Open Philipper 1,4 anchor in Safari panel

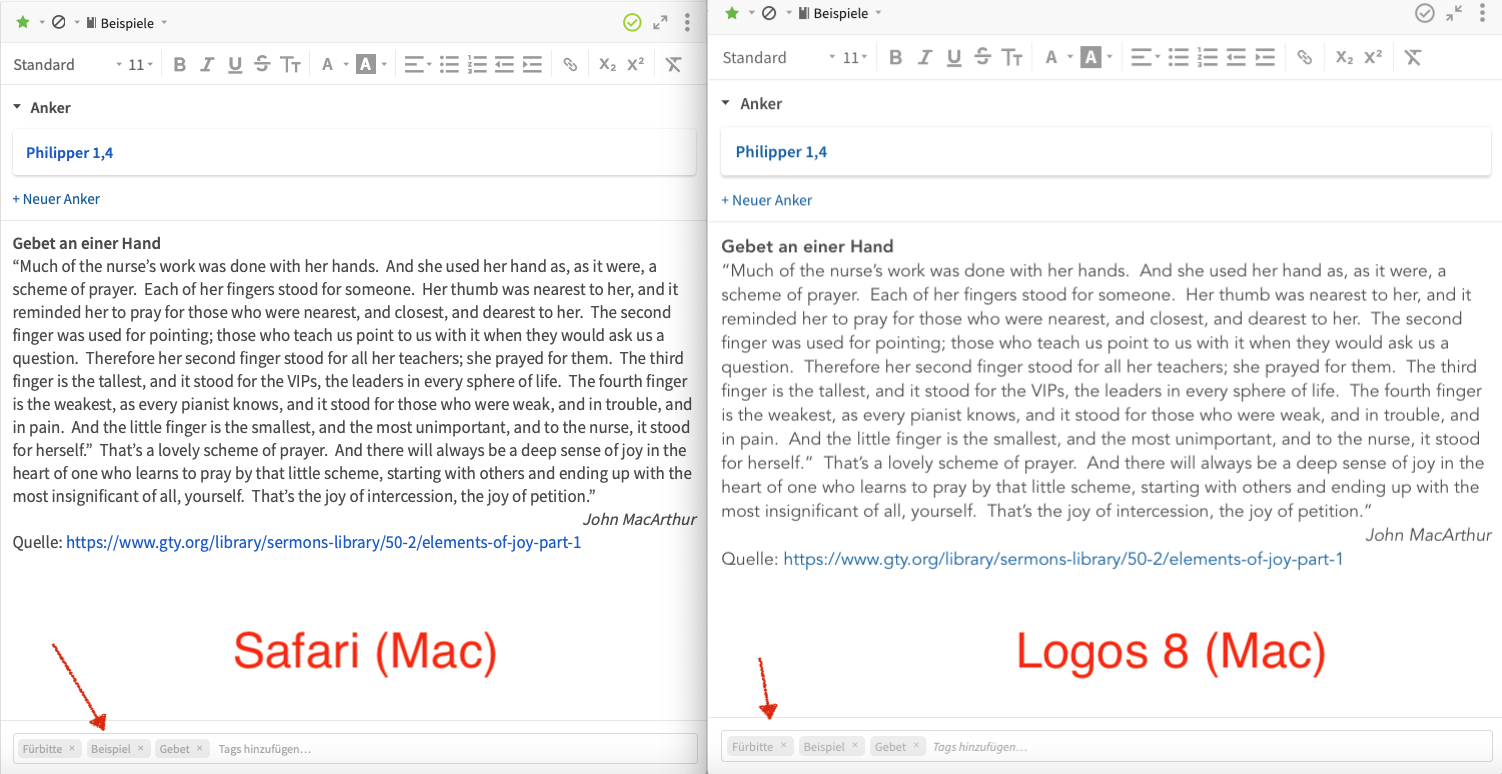click(x=69, y=153)
